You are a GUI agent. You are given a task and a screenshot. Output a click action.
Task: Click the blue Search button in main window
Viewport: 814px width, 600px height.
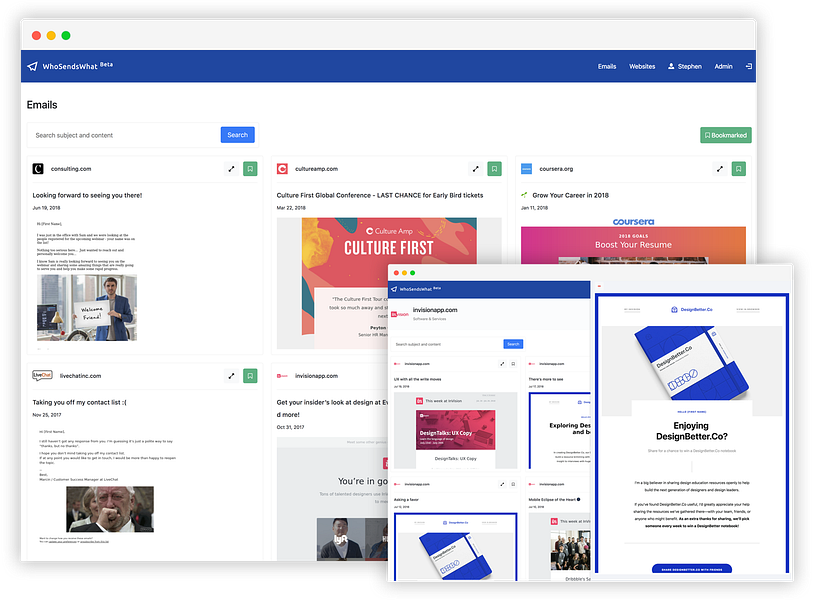[x=237, y=135]
